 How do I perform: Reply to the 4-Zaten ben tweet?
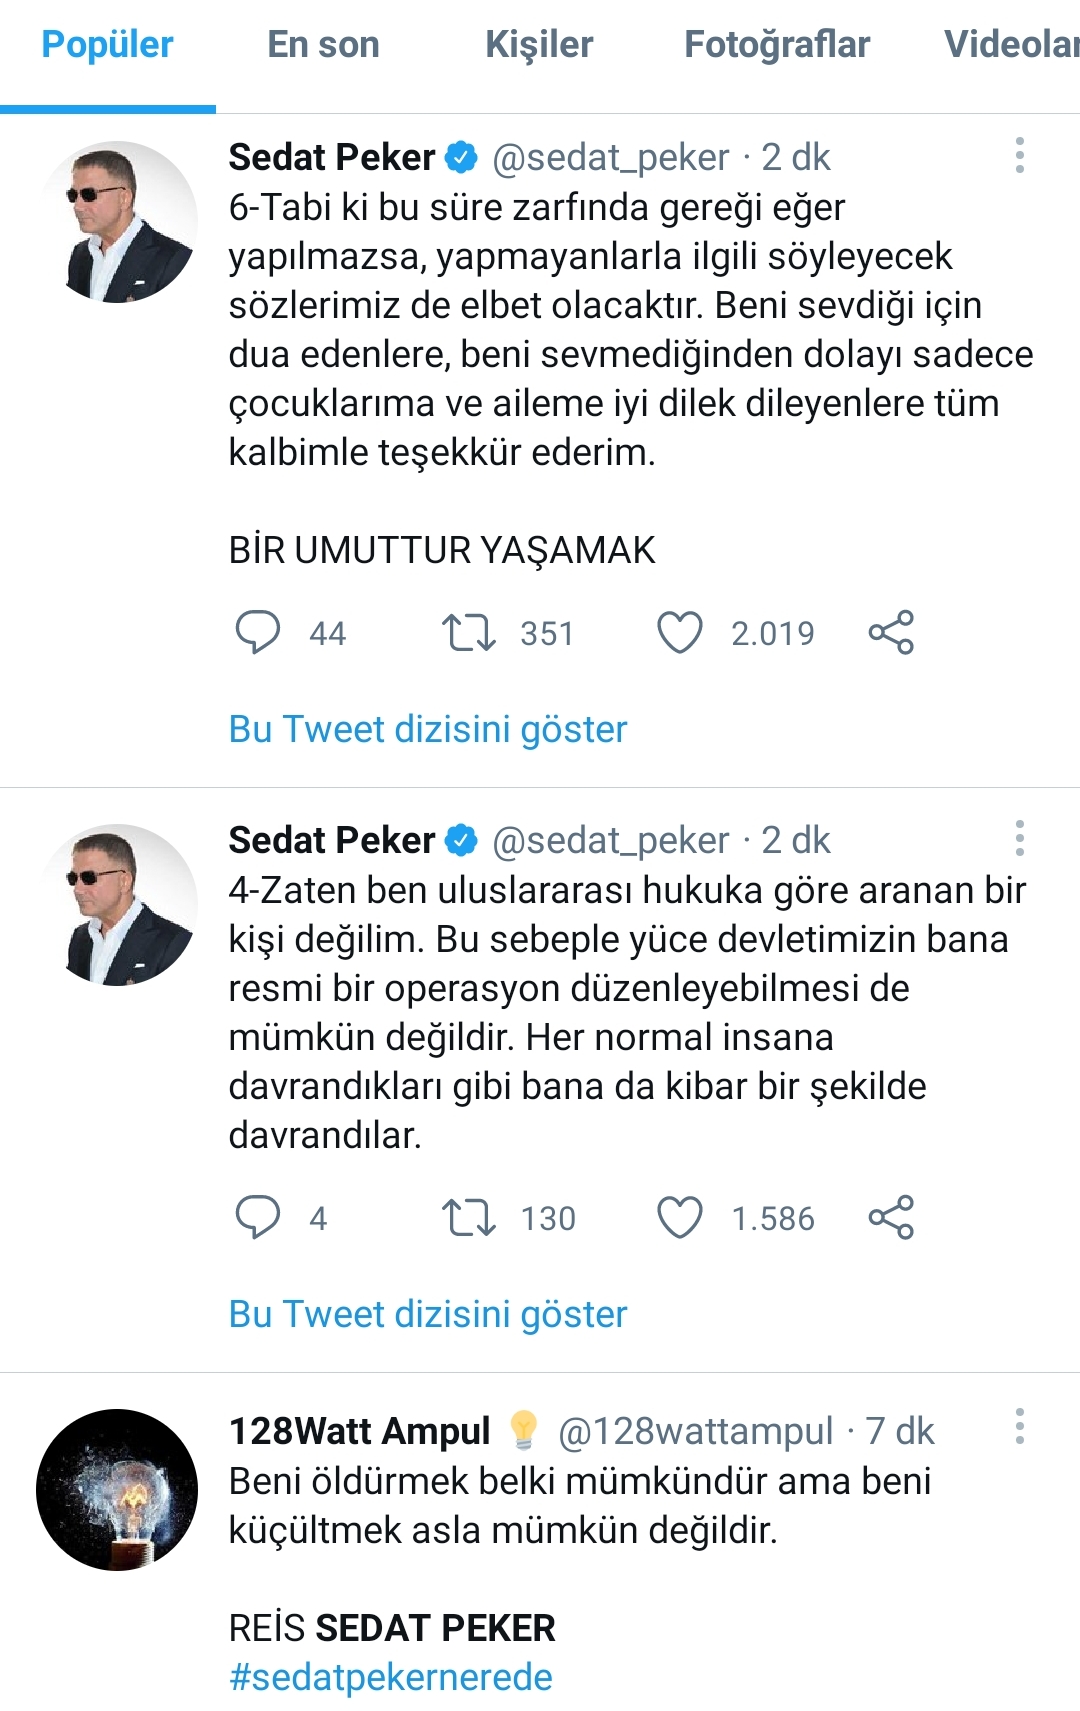[257, 1218]
